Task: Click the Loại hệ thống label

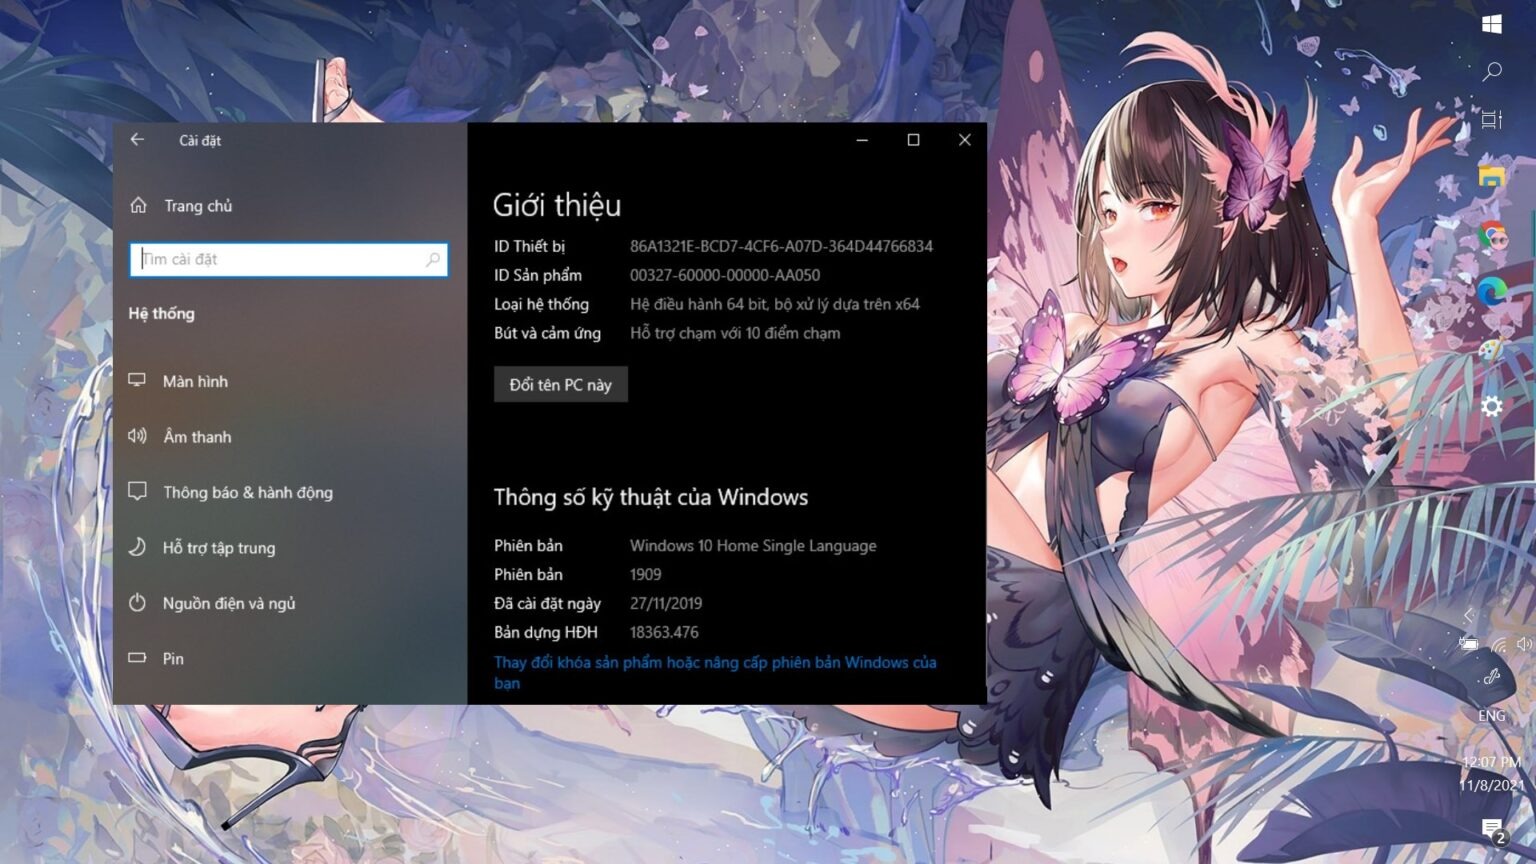Action: pos(541,304)
